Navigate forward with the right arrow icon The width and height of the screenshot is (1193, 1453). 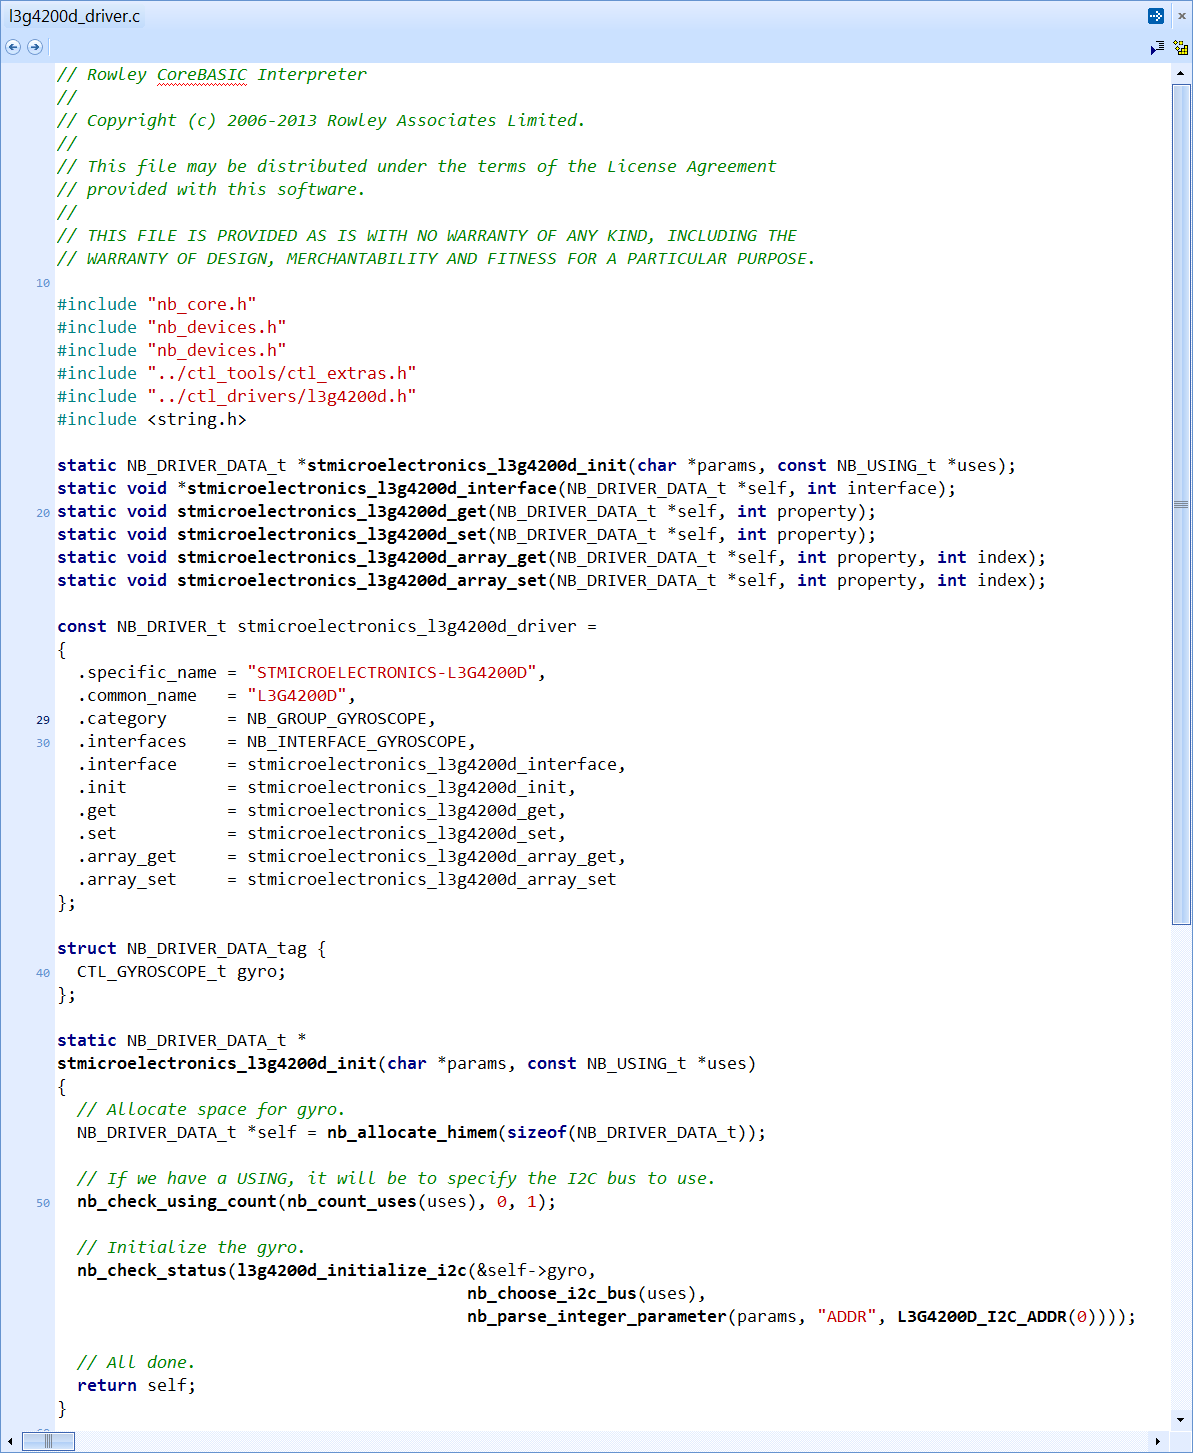point(35,47)
